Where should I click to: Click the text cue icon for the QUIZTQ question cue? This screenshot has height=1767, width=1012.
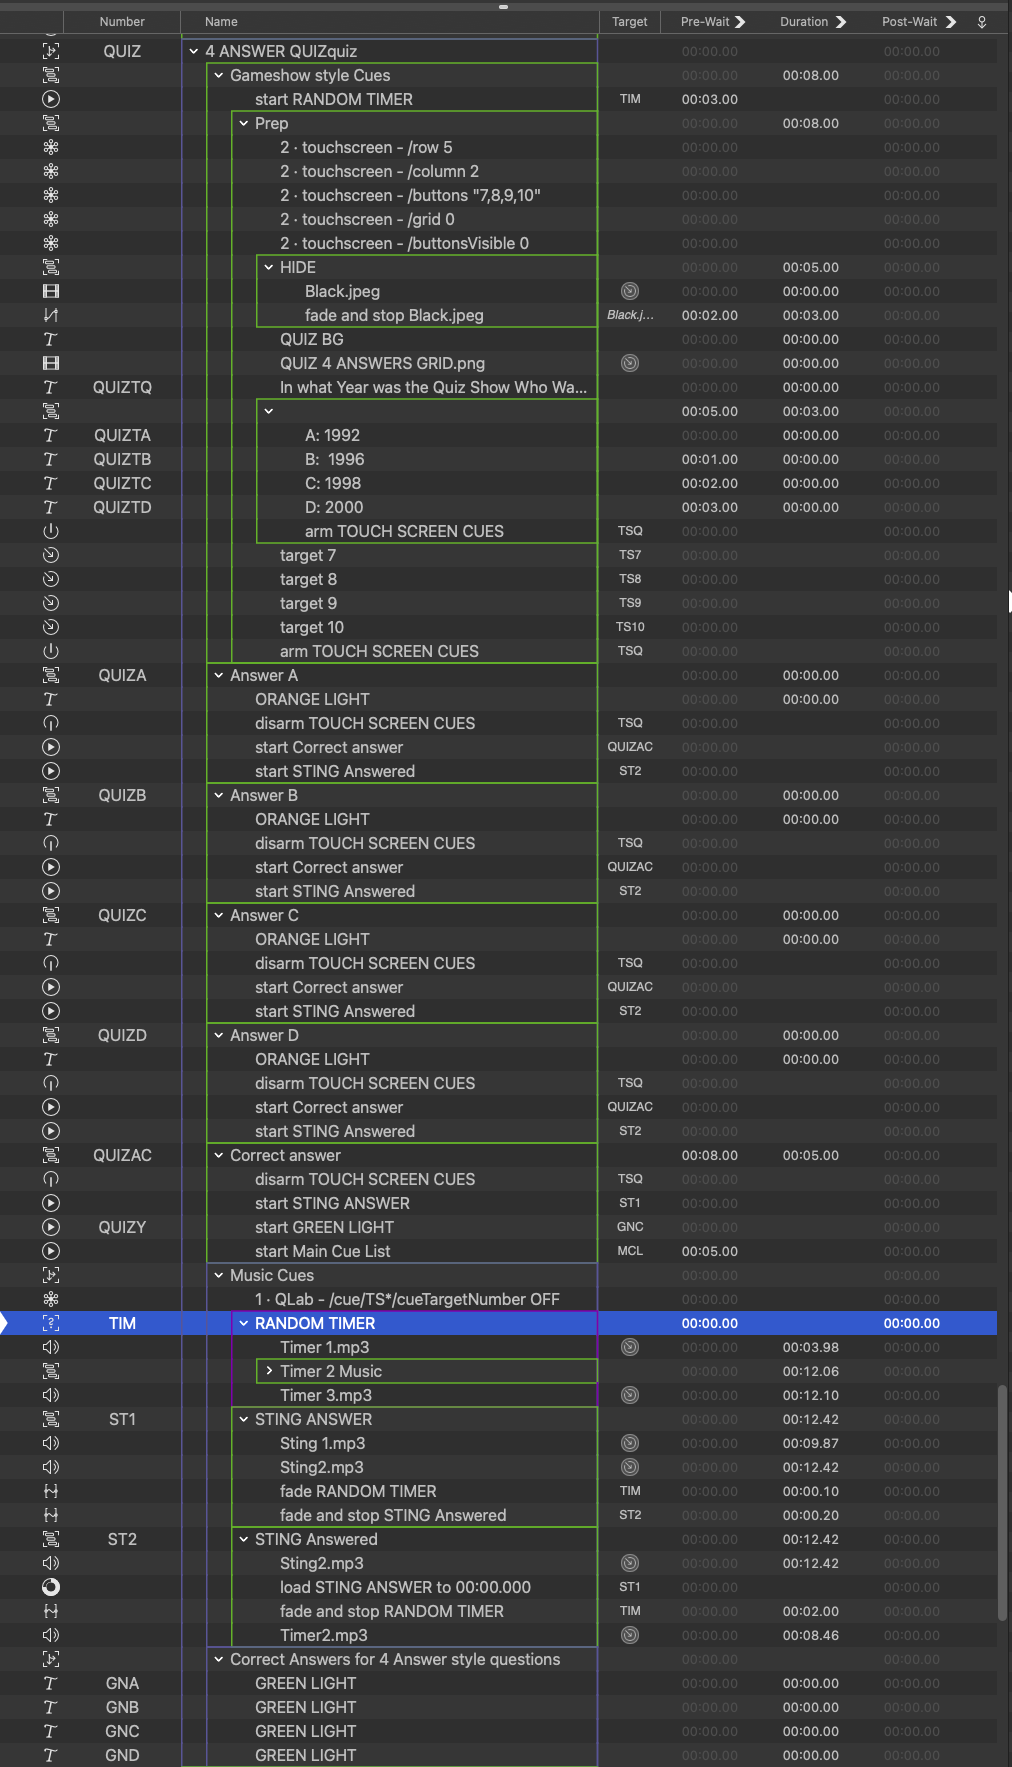51,387
